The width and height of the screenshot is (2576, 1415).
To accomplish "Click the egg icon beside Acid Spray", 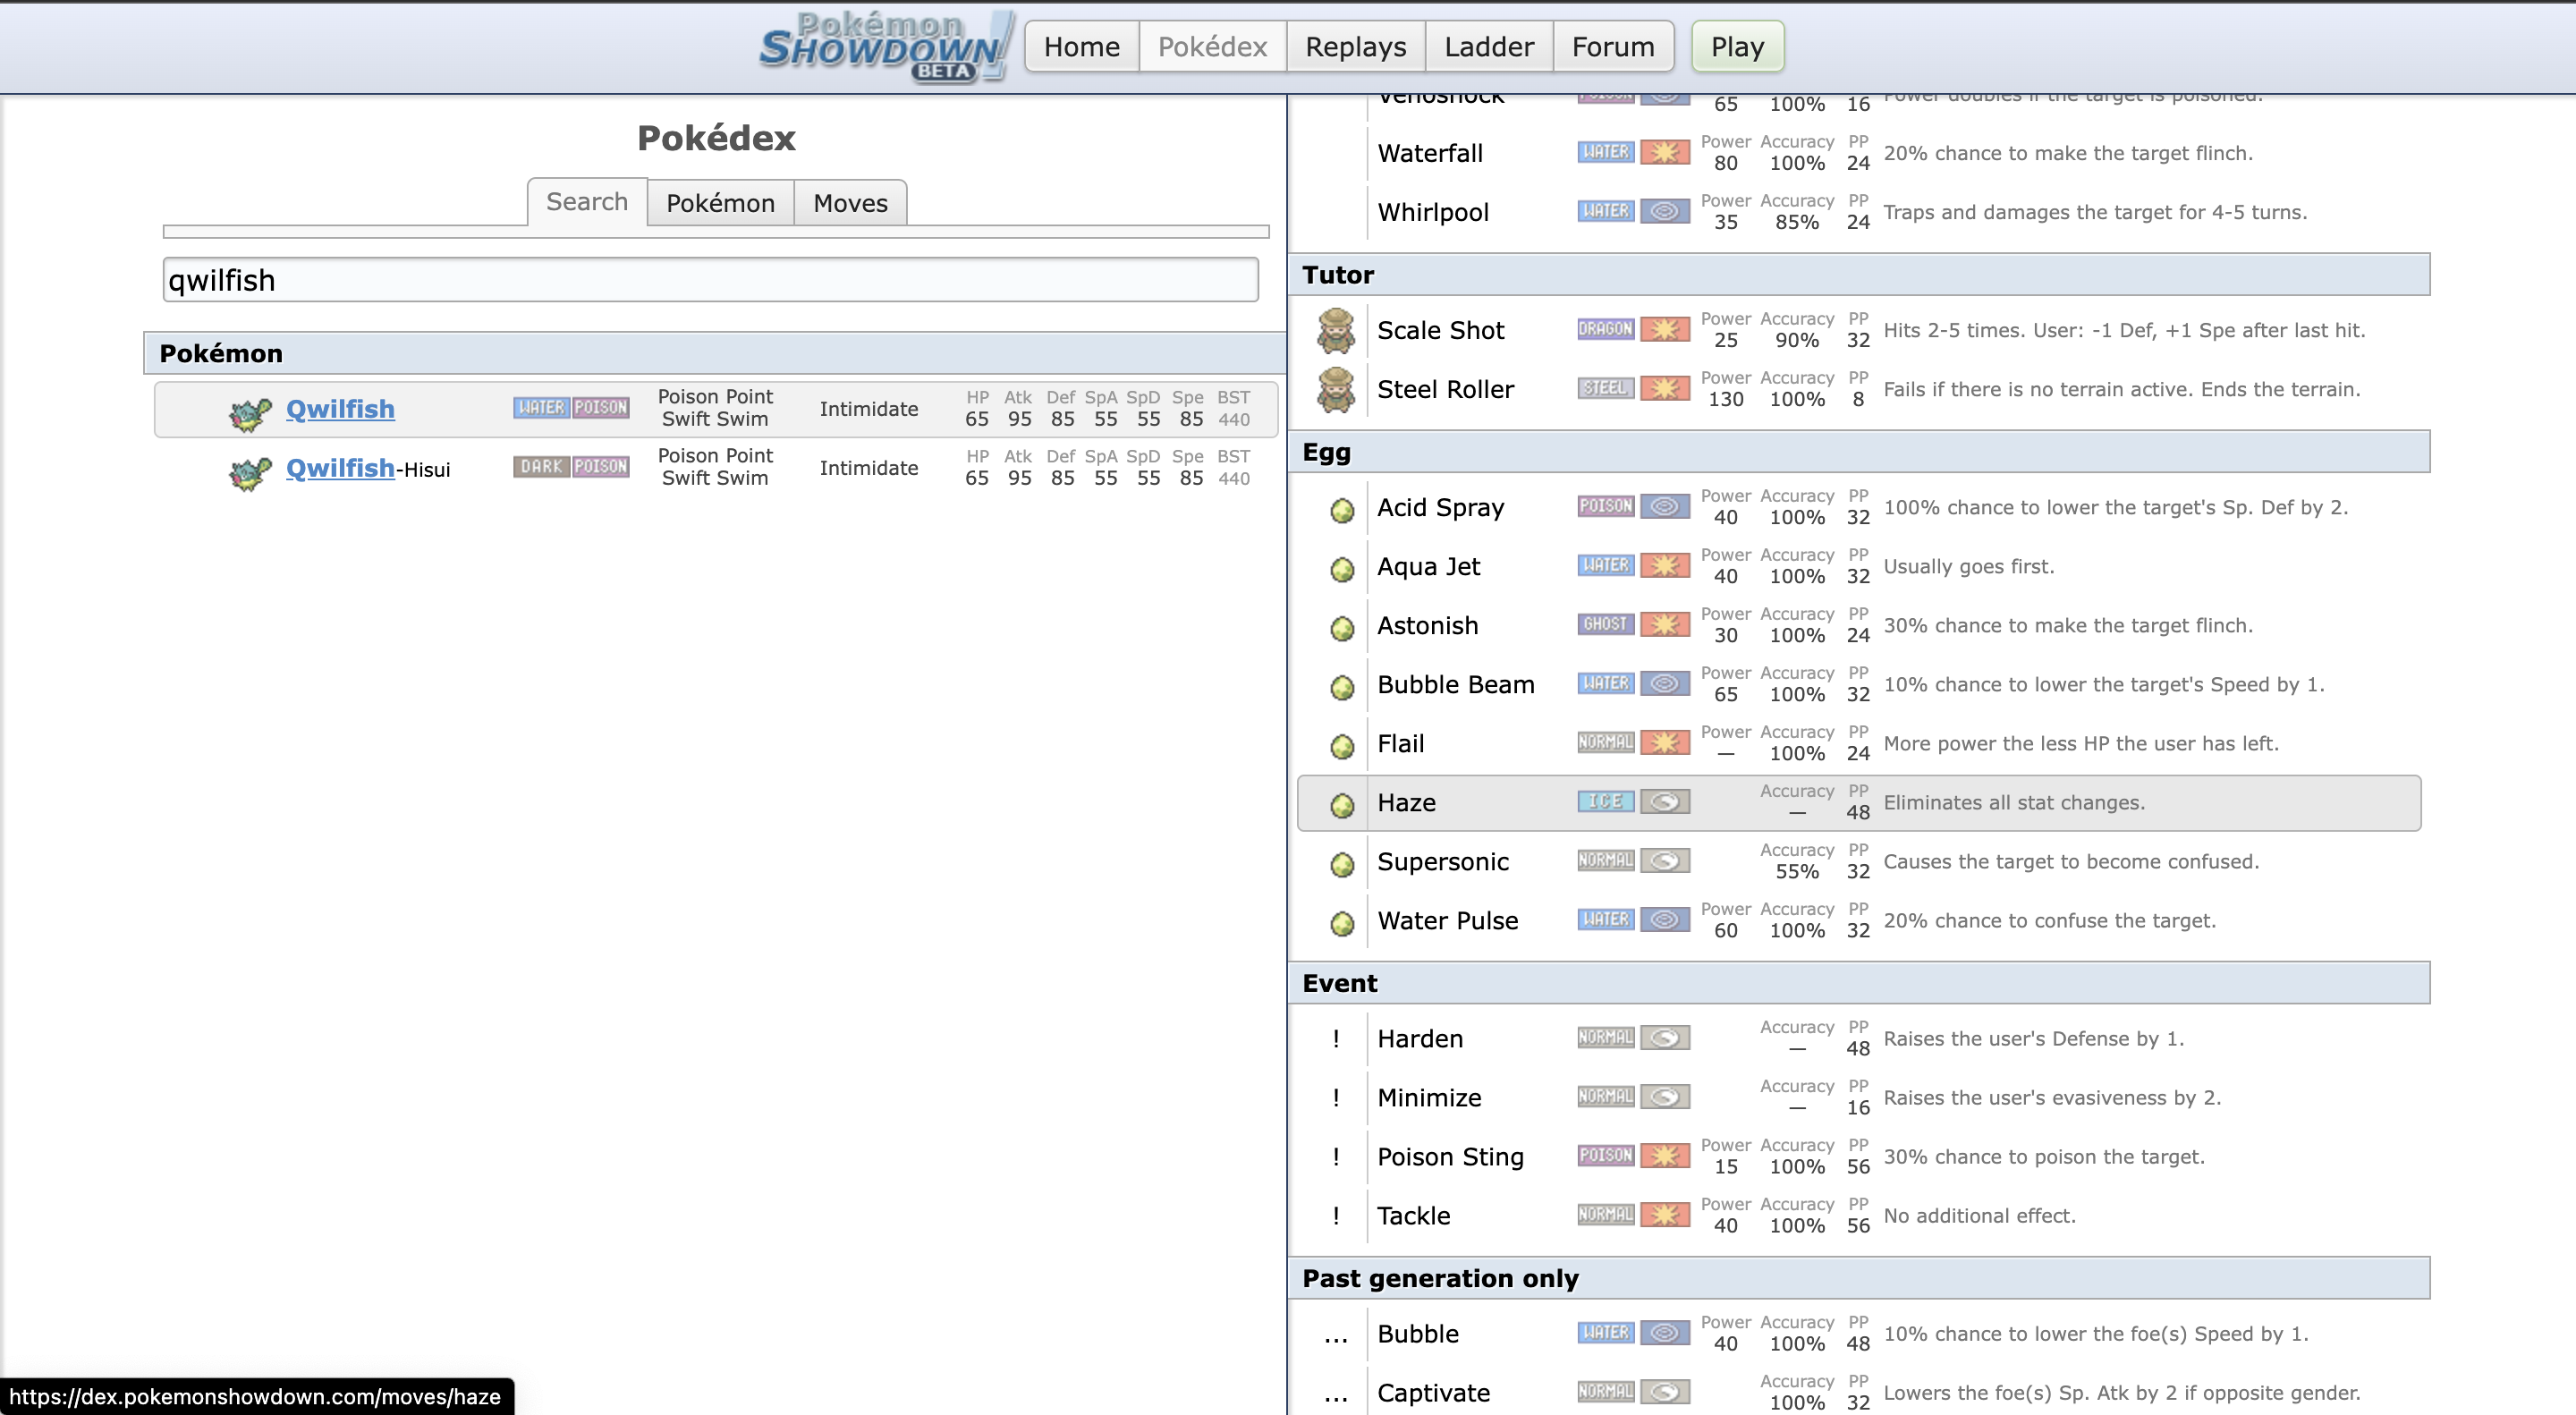I will [x=1342, y=510].
